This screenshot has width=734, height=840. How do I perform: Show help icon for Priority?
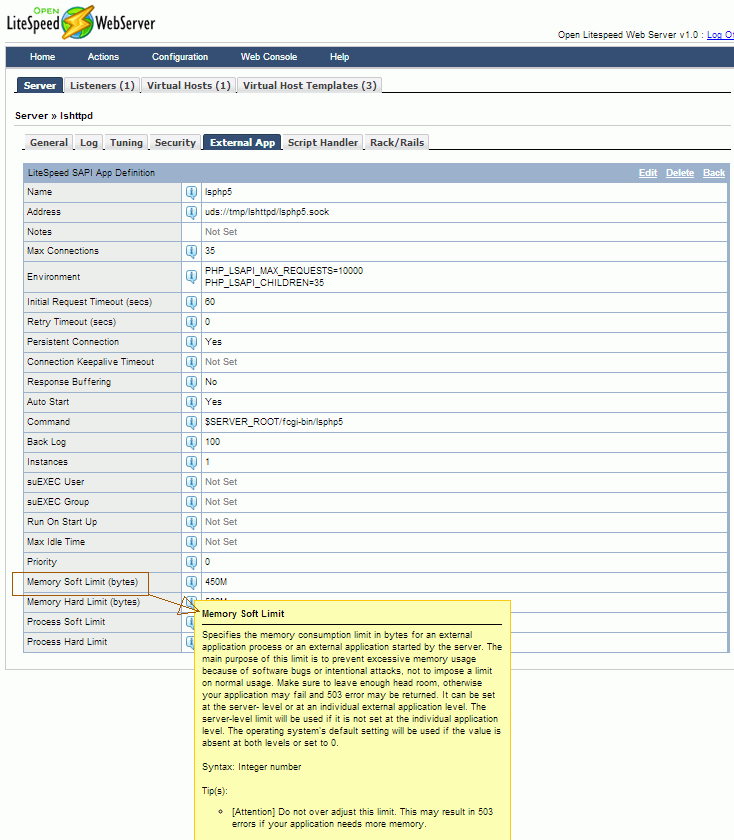(191, 562)
